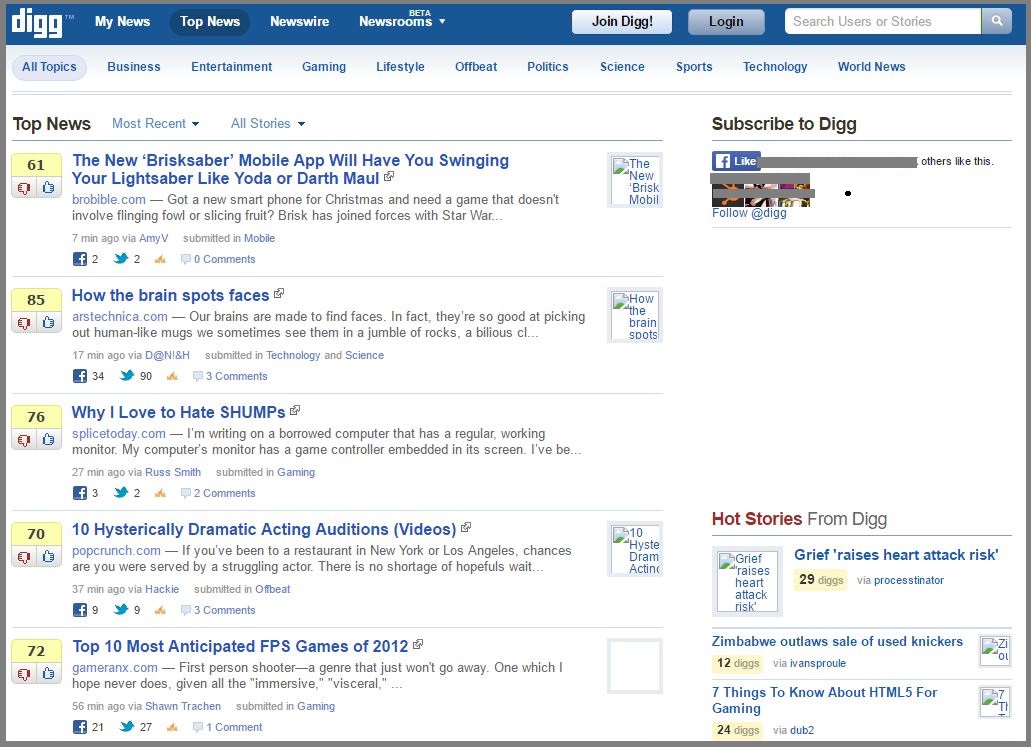Select the All Topics category
Viewport: 1031px width, 747px height.
click(49, 67)
